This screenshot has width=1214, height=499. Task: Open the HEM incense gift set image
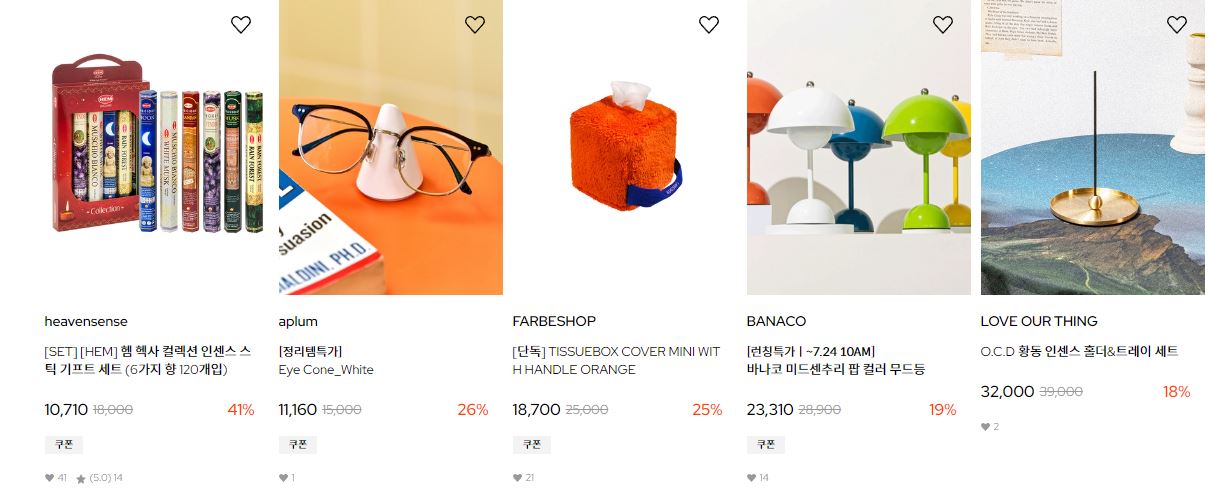pos(157,147)
